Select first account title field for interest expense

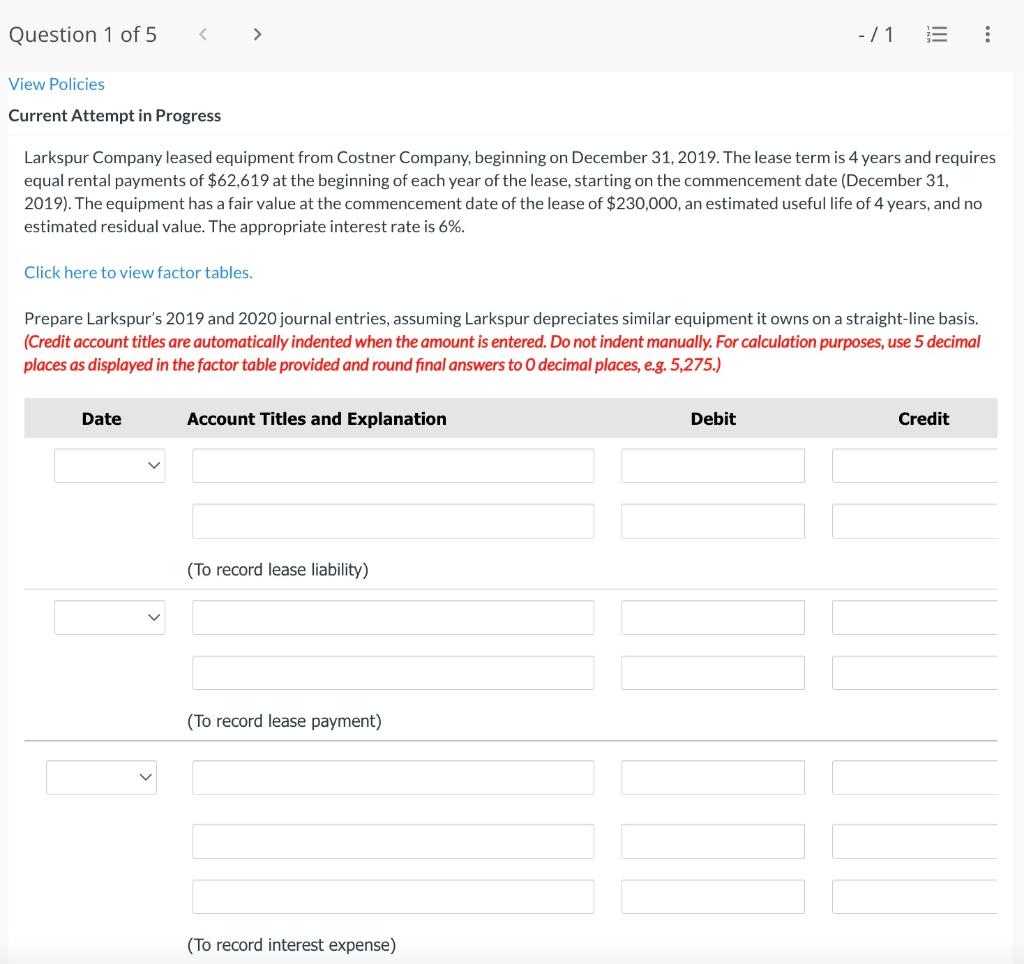[393, 777]
